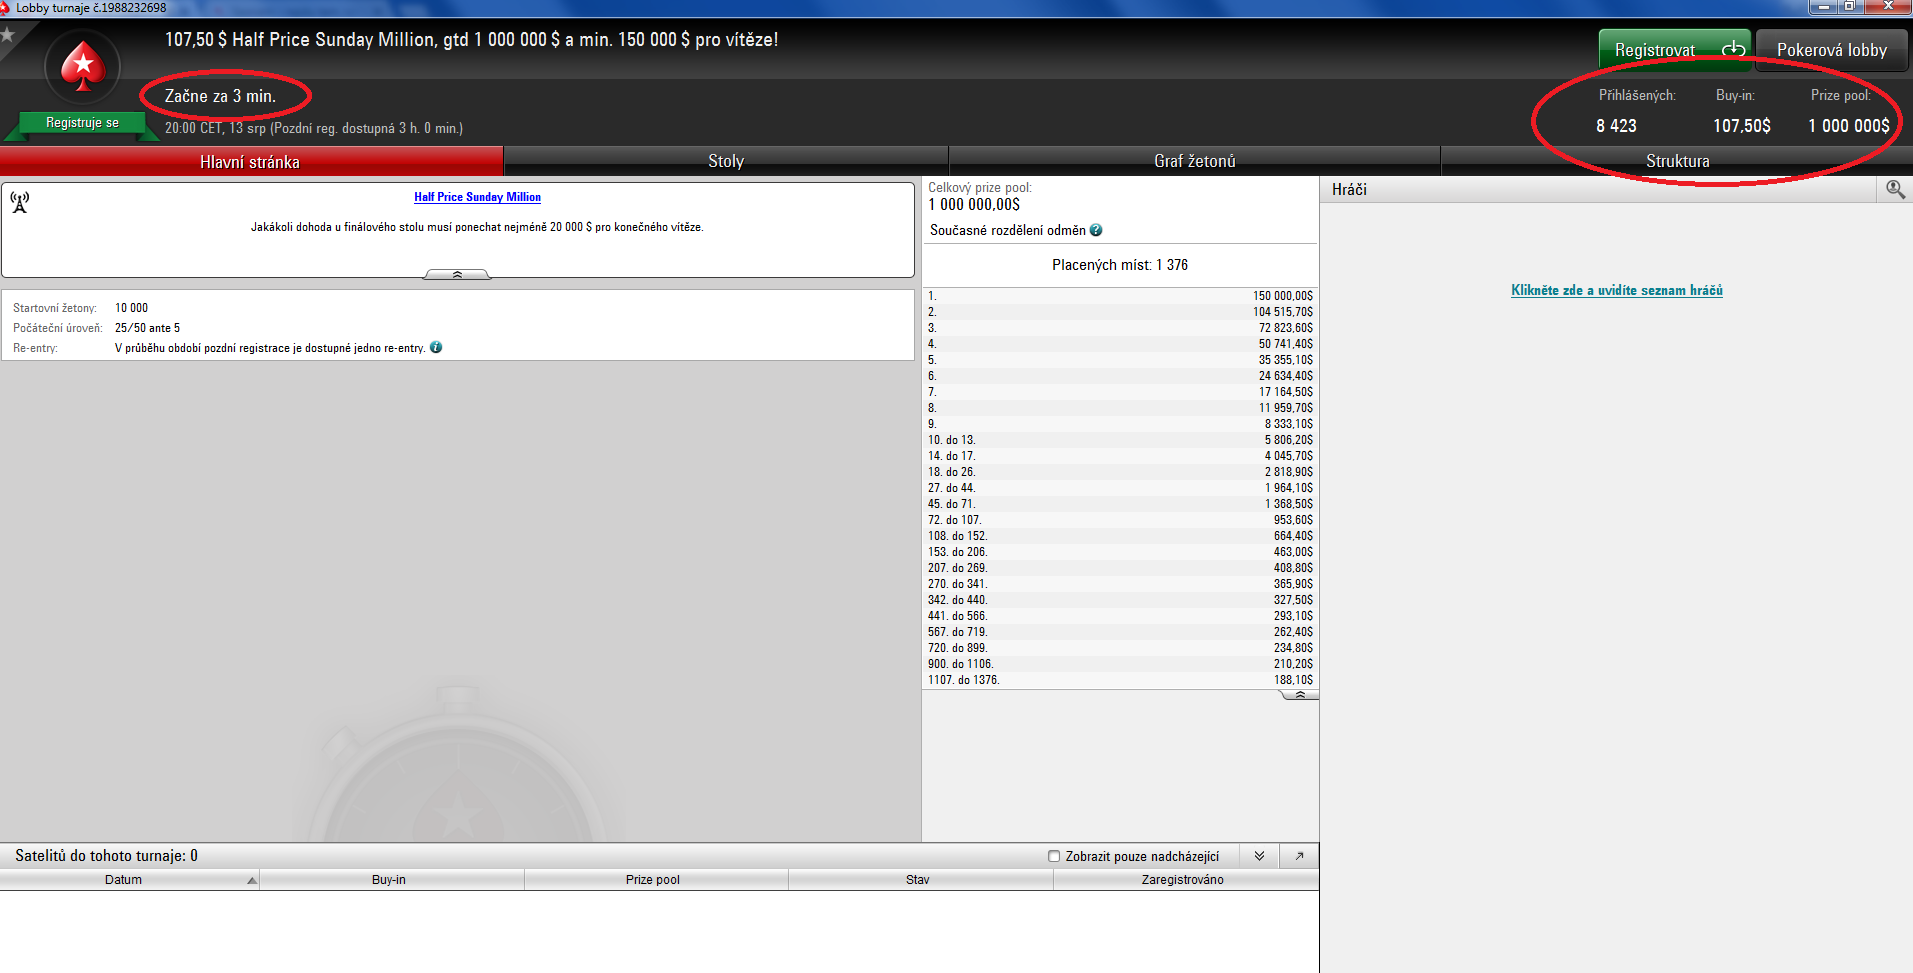Image resolution: width=1913 pixels, height=973 pixels.
Task: Collapse the prize payout list
Action: tap(1299, 694)
